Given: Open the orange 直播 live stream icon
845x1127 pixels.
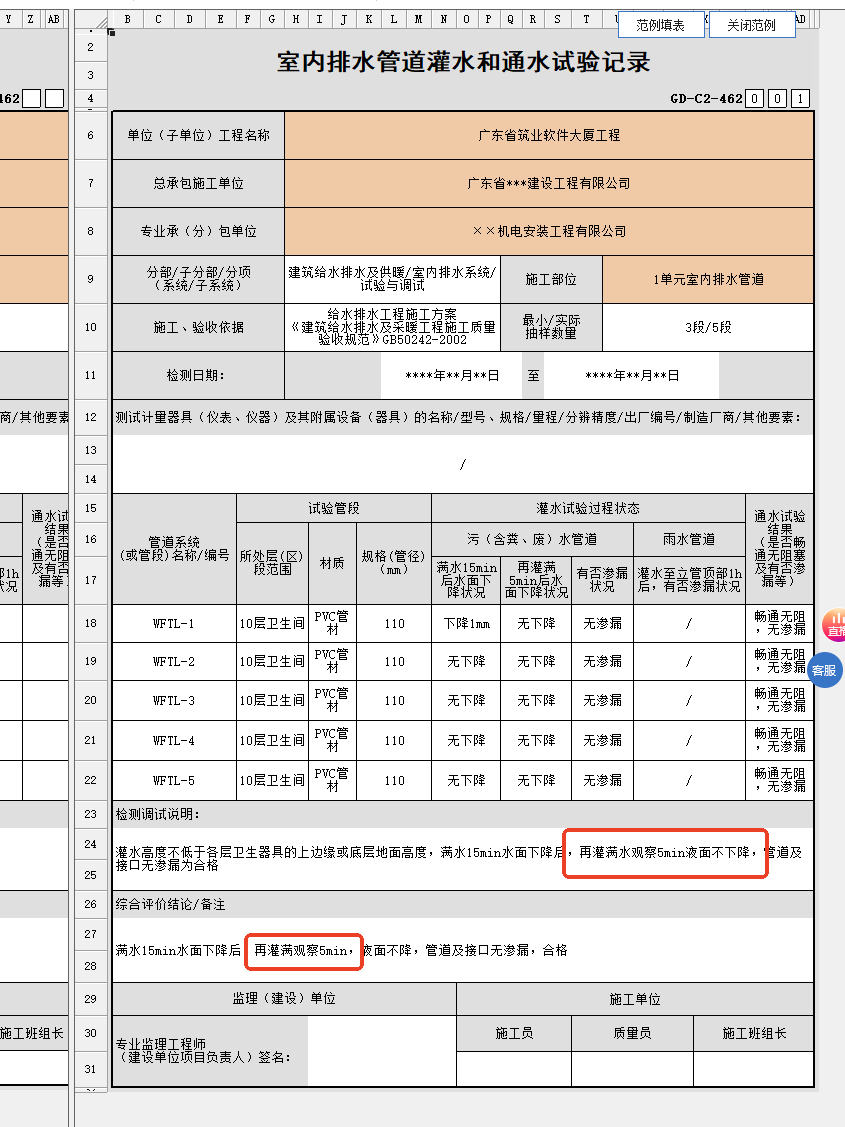Looking at the screenshot, I should click(x=834, y=626).
